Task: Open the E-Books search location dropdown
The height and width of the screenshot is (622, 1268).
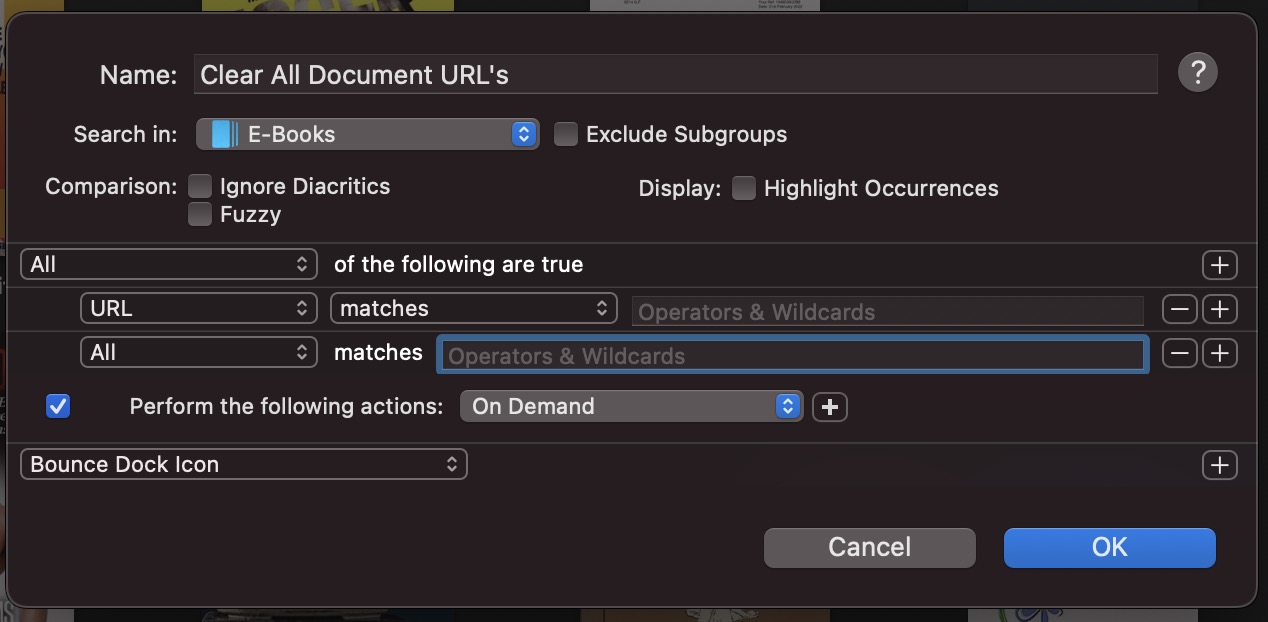Action: coord(367,134)
